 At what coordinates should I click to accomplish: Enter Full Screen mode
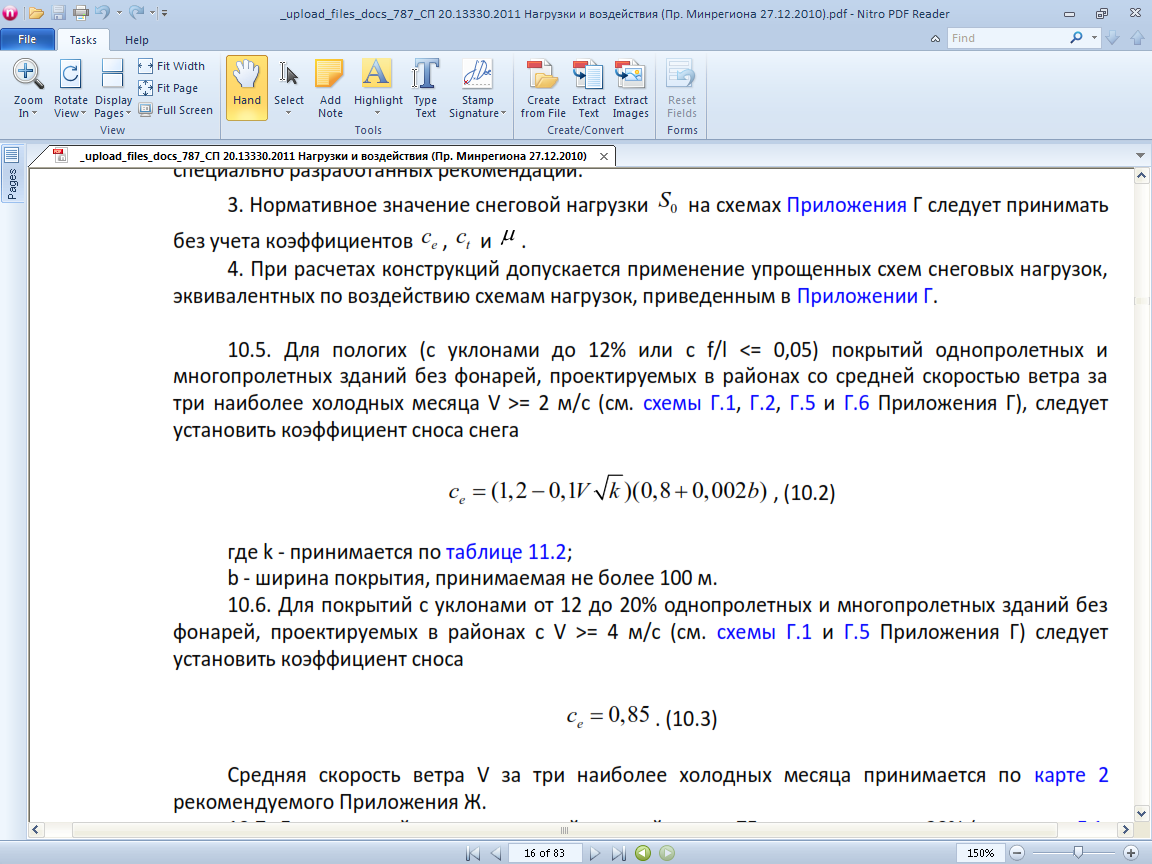point(176,109)
